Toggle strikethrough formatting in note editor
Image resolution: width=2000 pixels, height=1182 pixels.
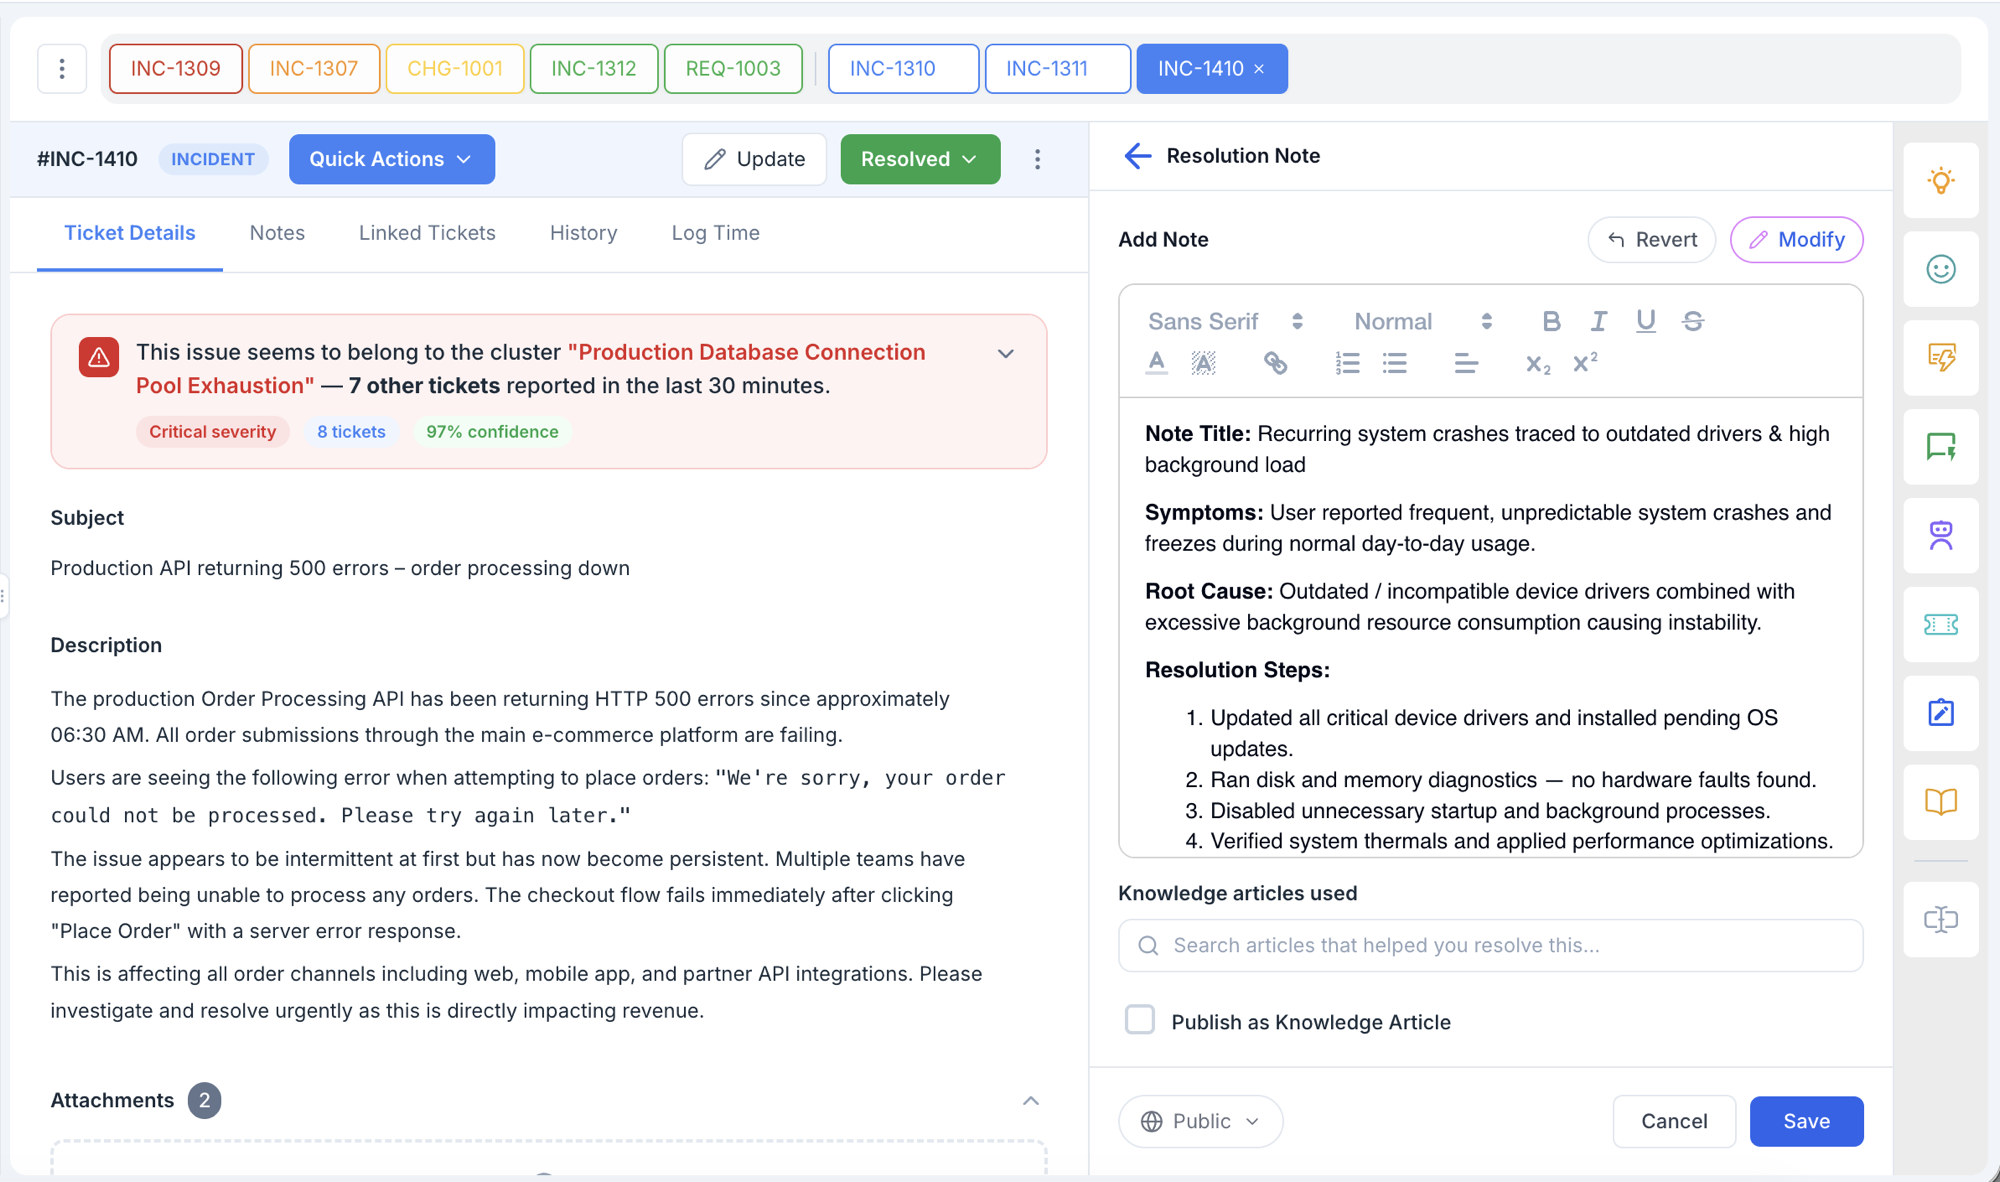1692,321
